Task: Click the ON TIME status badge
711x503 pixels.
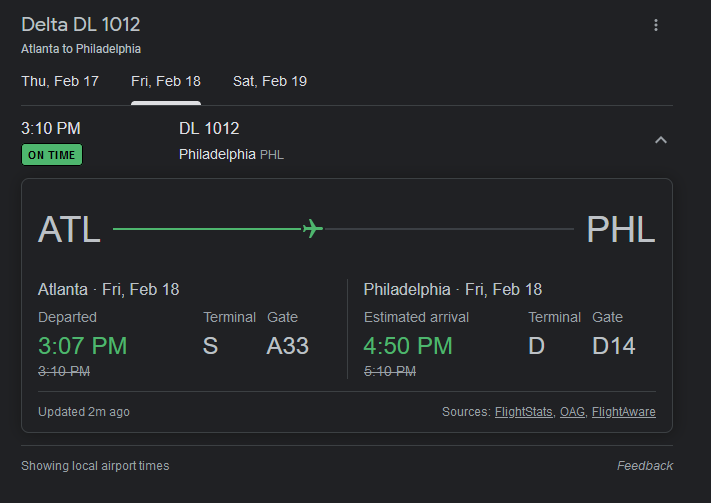Action: 52,155
